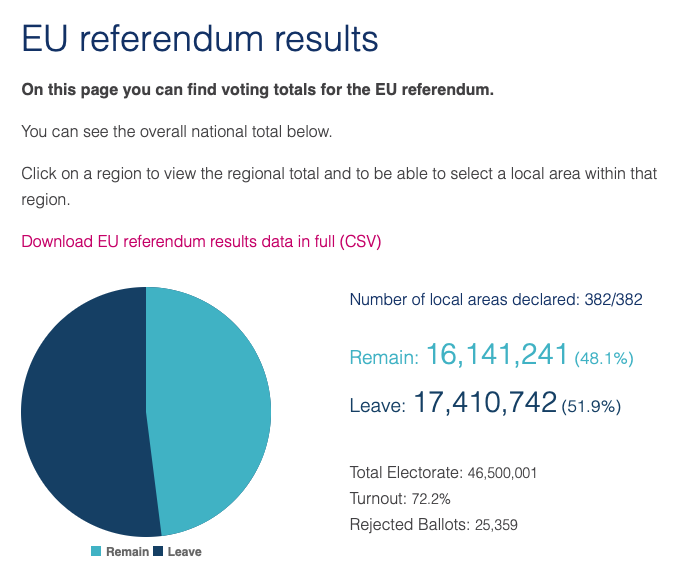The image size is (680, 577).
Task: Click the Leave vote count 17,410,742
Action: pyautogui.click(x=483, y=403)
